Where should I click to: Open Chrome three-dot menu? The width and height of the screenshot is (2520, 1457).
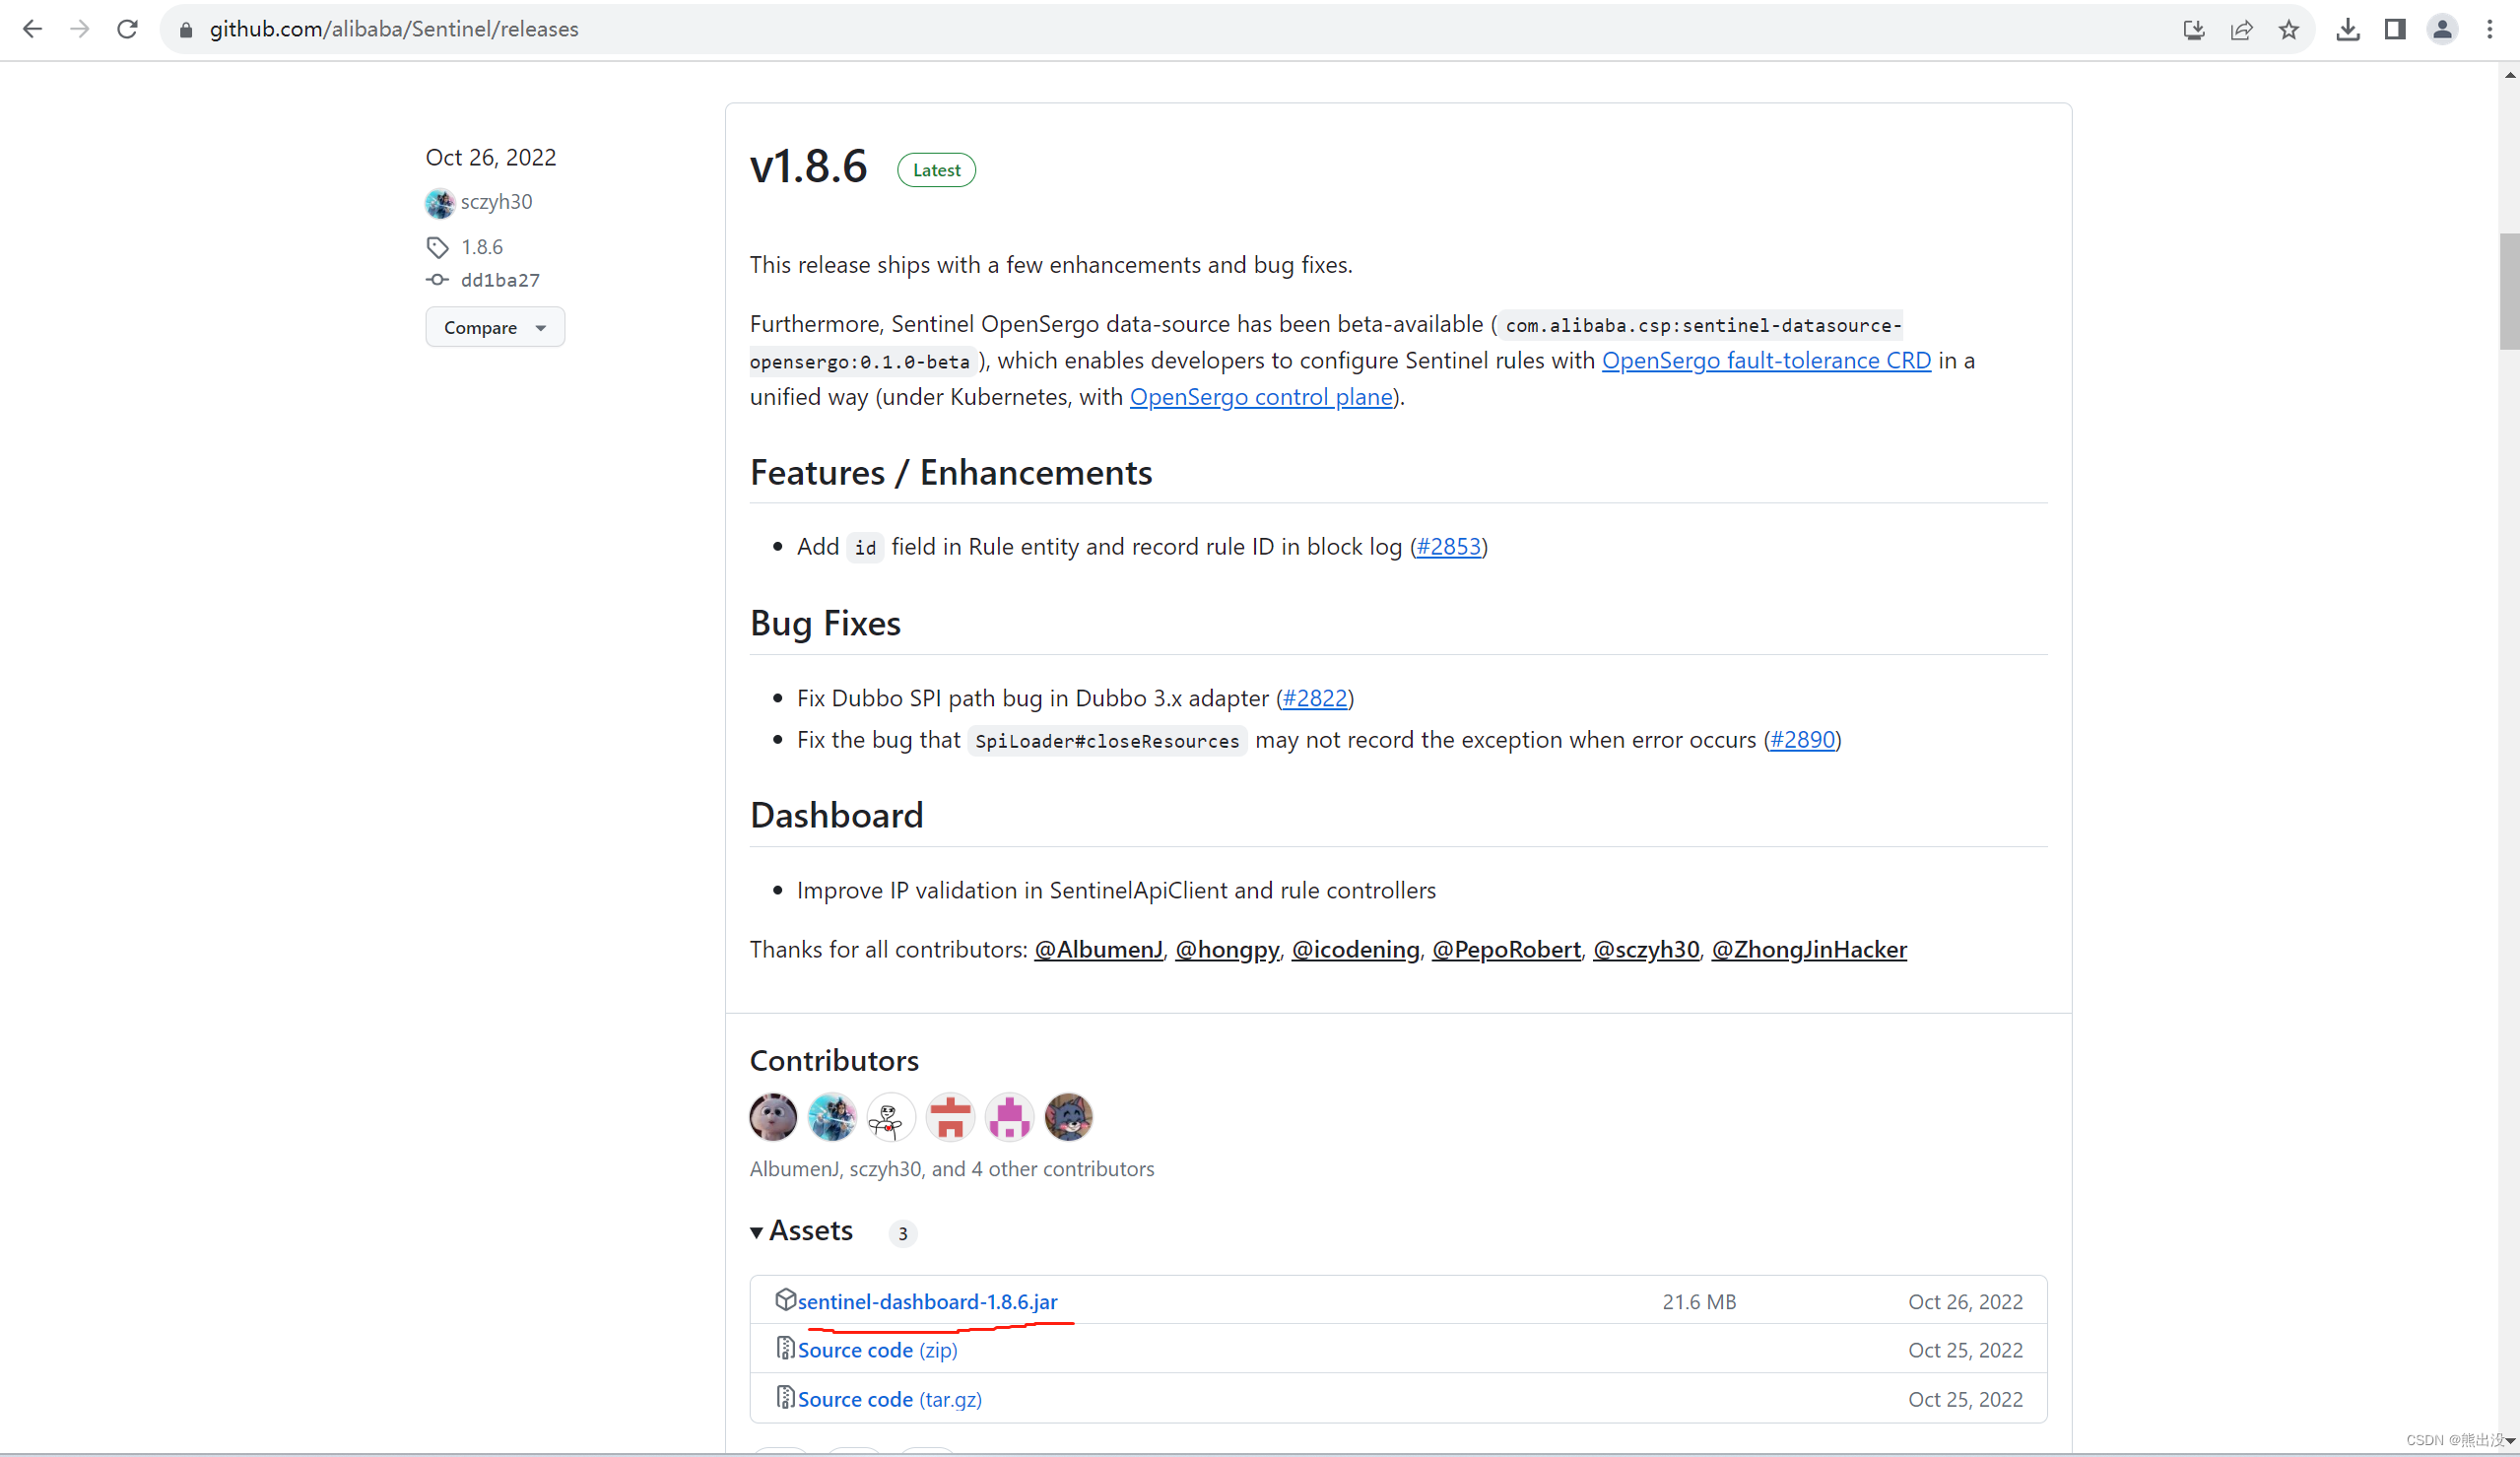[2489, 29]
